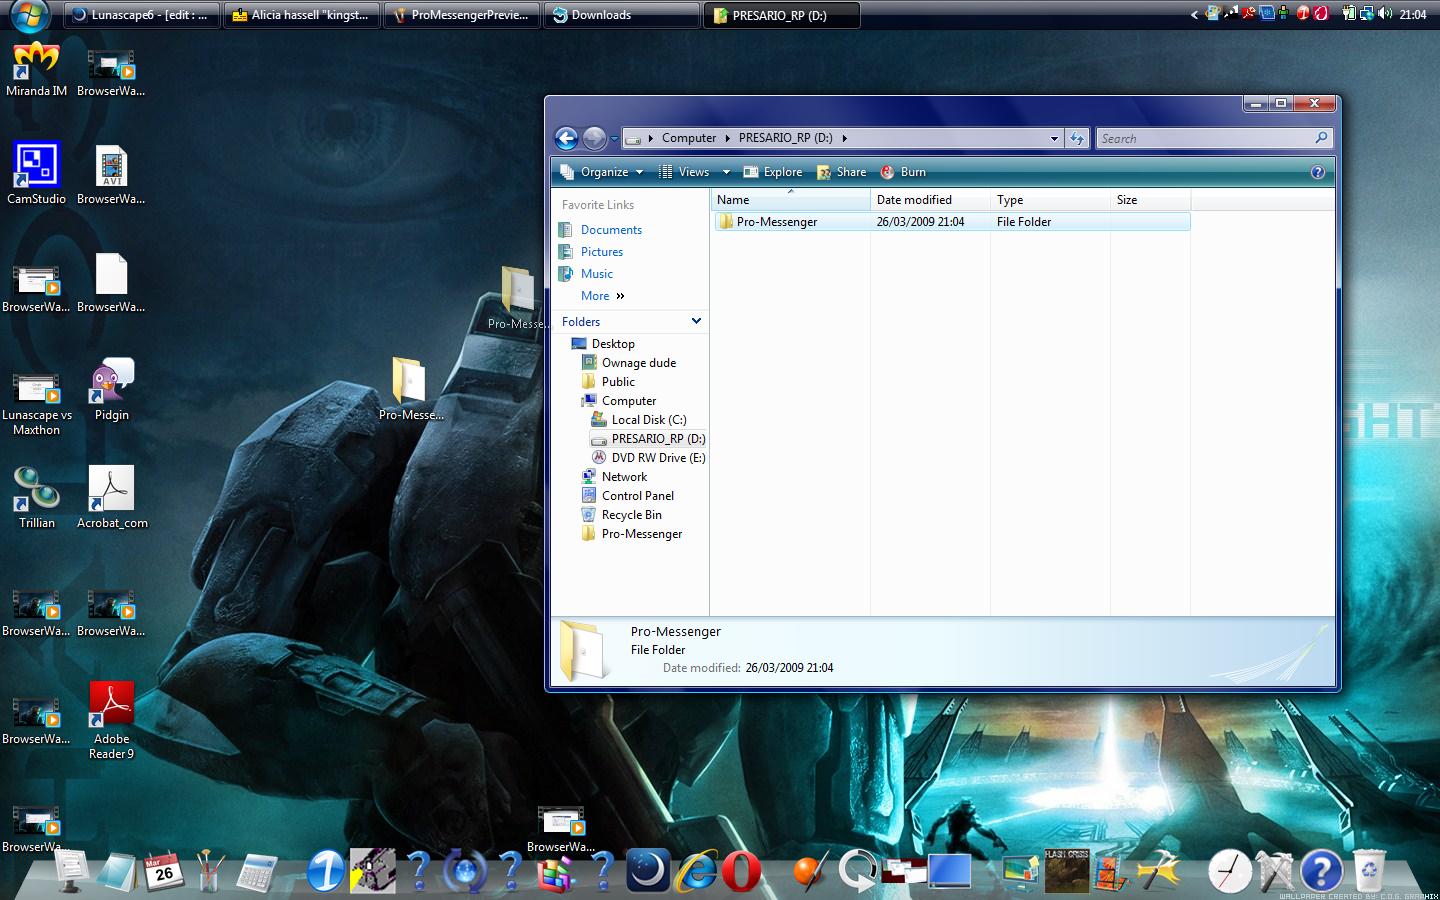Expand the More favorite links list

click(x=603, y=296)
